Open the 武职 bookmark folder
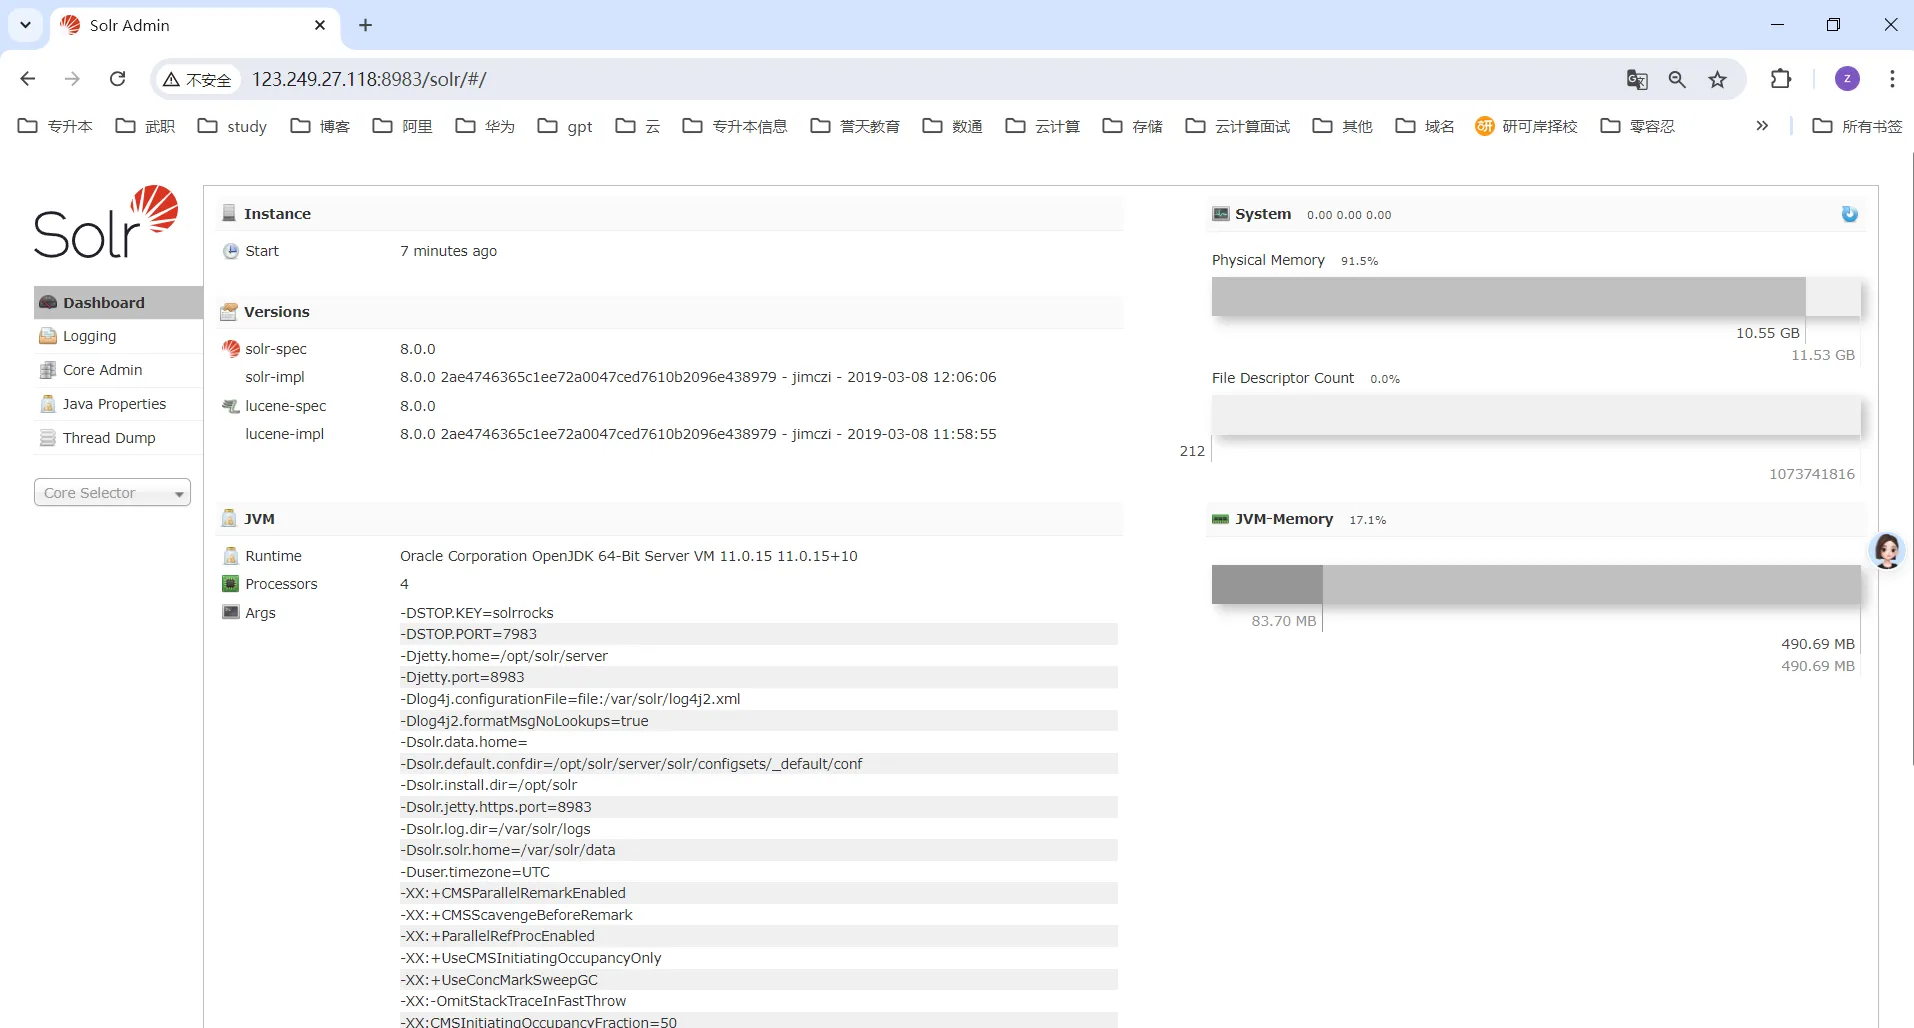This screenshot has height=1028, width=1914. pos(146,126)
